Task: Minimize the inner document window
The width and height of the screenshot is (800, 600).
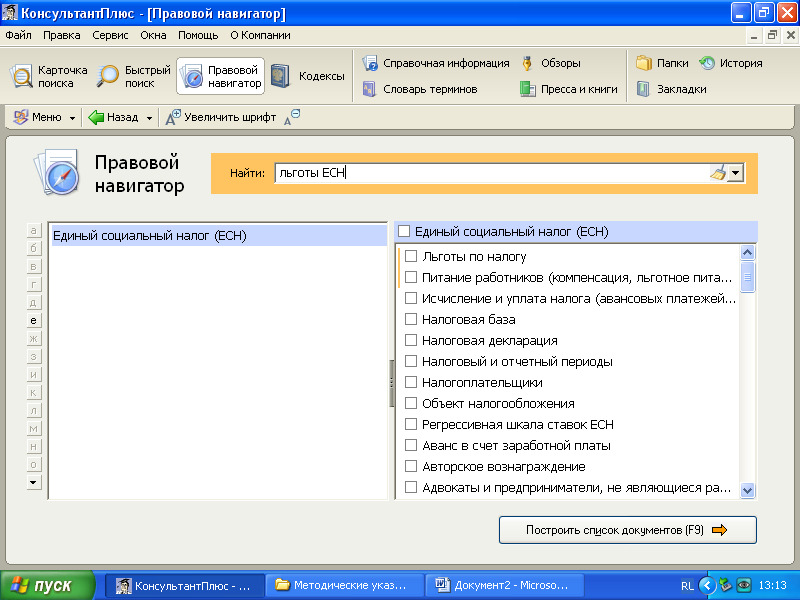Action: point(754,35)
